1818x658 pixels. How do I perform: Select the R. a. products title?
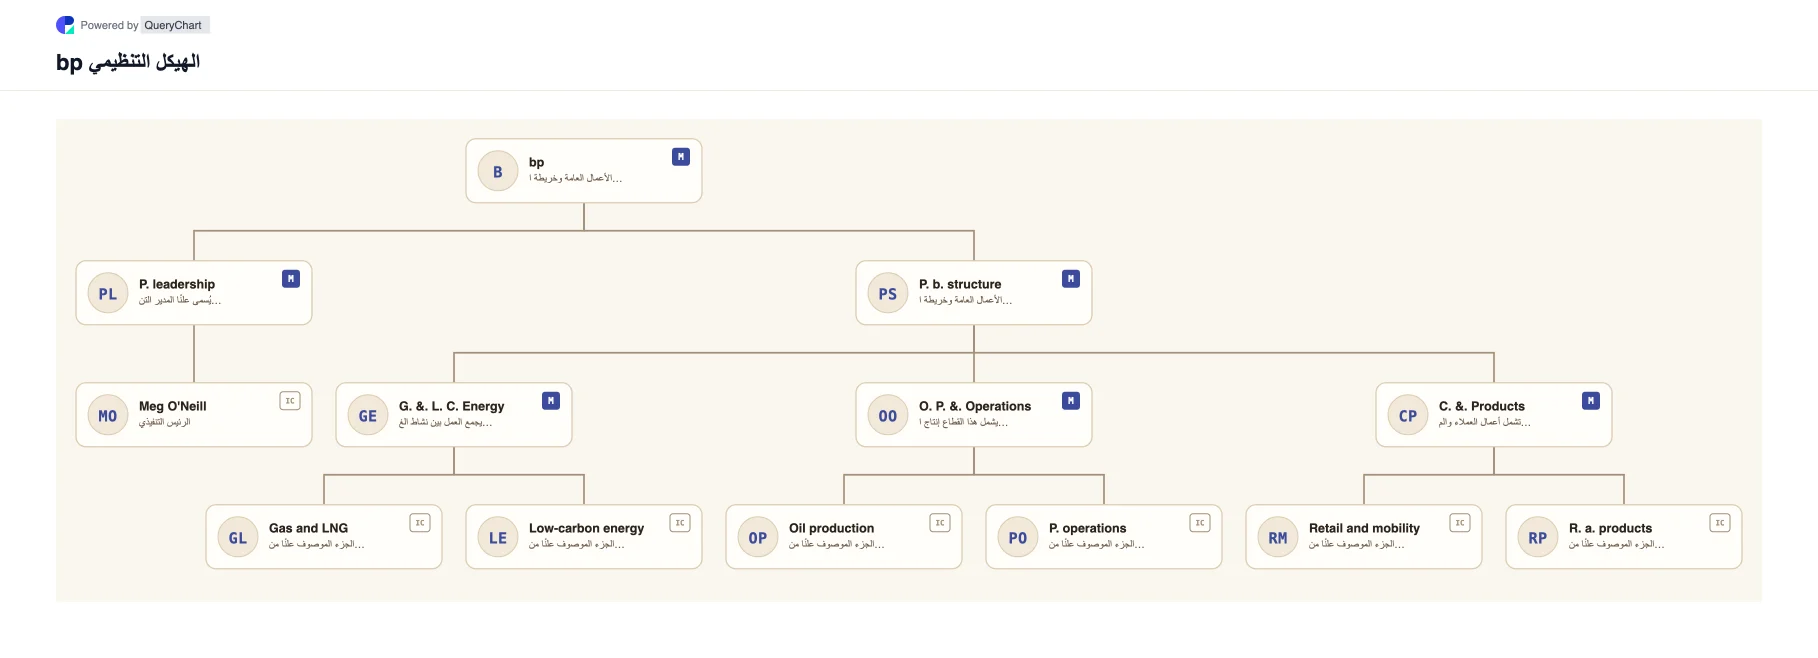(1610, 528)
